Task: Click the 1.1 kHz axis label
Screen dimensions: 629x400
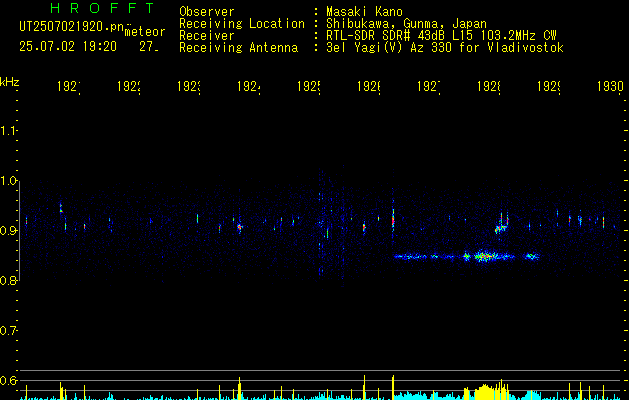Action: 8,131
